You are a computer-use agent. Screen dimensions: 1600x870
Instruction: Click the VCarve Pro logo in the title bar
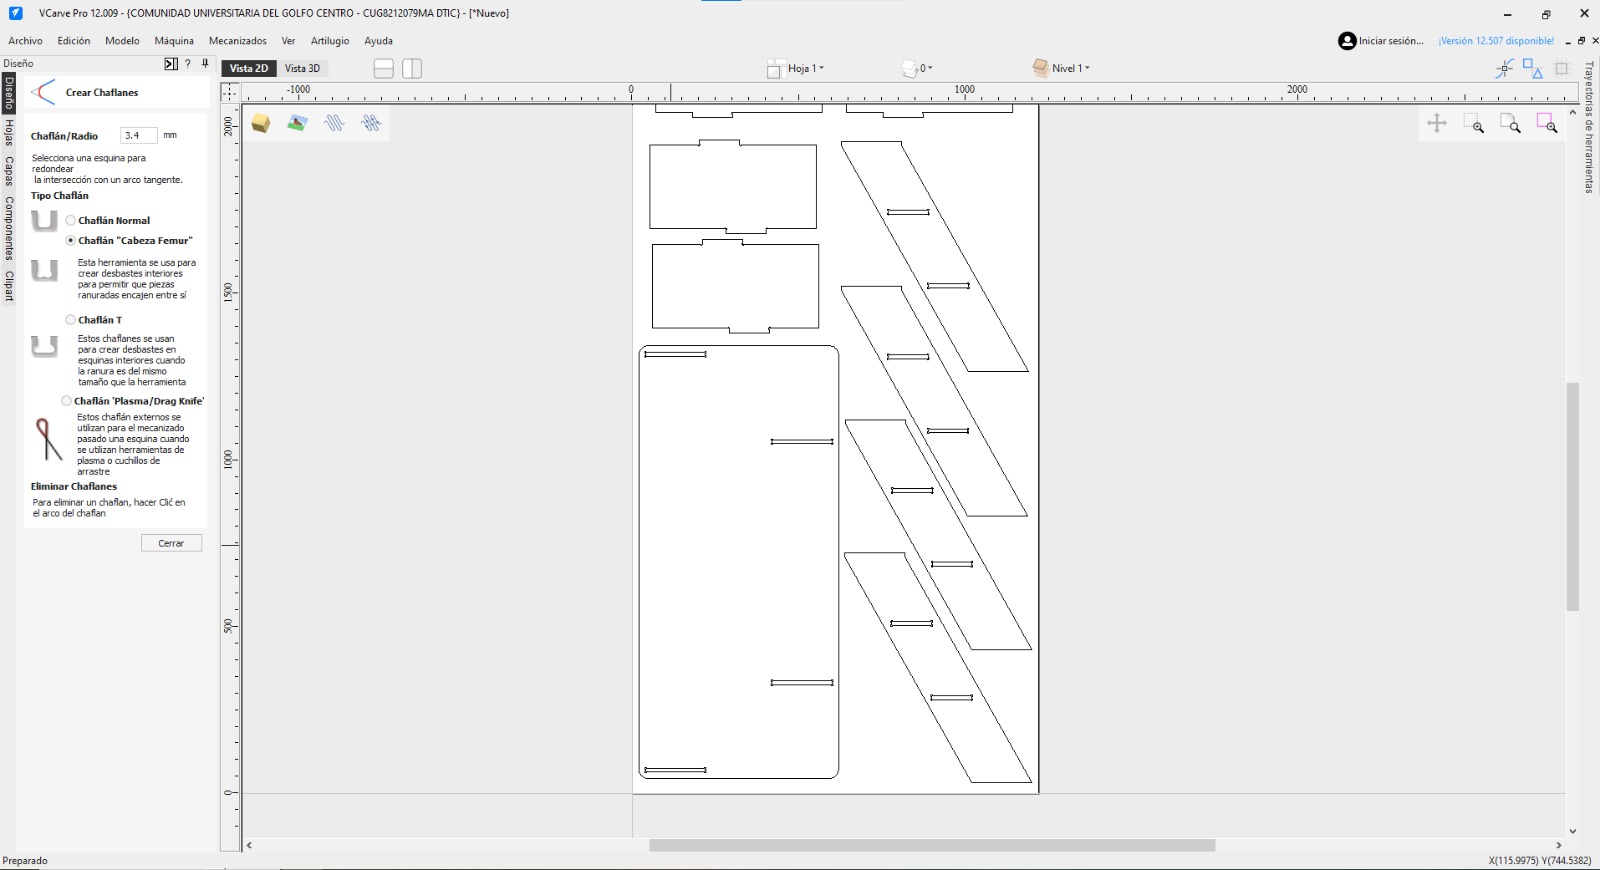(16, 13)
